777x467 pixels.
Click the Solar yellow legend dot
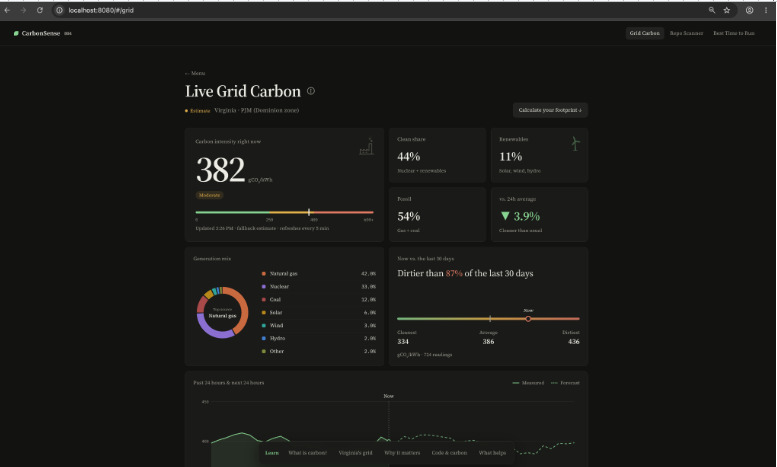tap(264, 312)
